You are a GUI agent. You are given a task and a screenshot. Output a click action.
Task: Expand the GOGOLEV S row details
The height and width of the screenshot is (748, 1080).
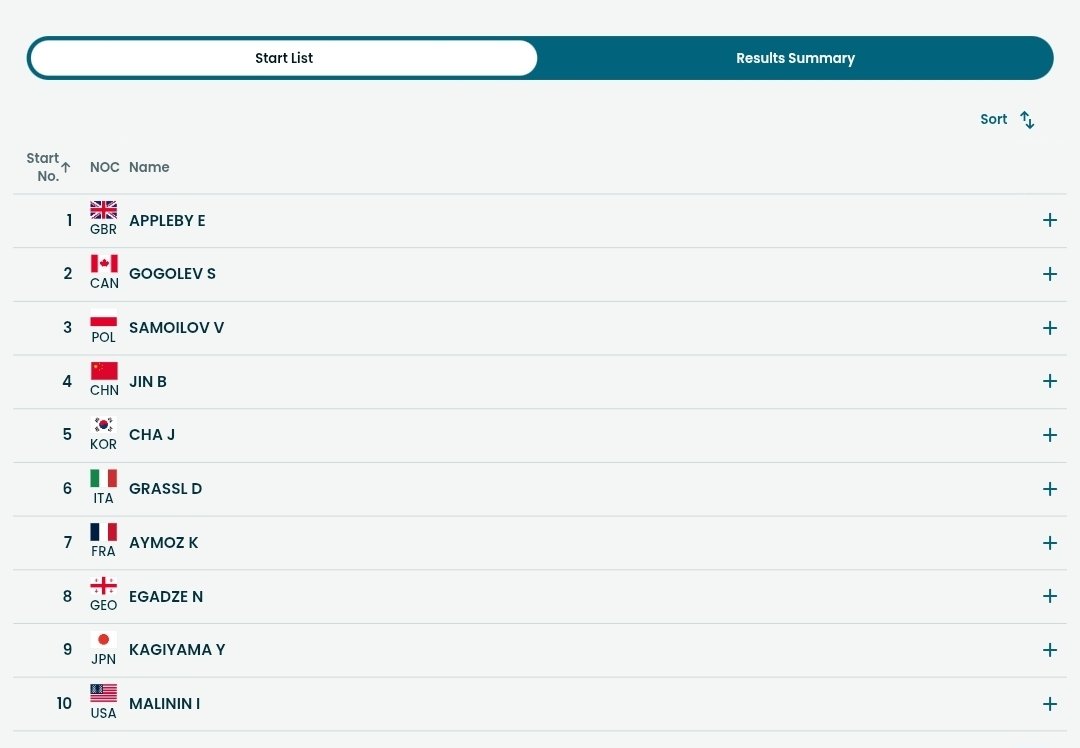pos(1050,274)
